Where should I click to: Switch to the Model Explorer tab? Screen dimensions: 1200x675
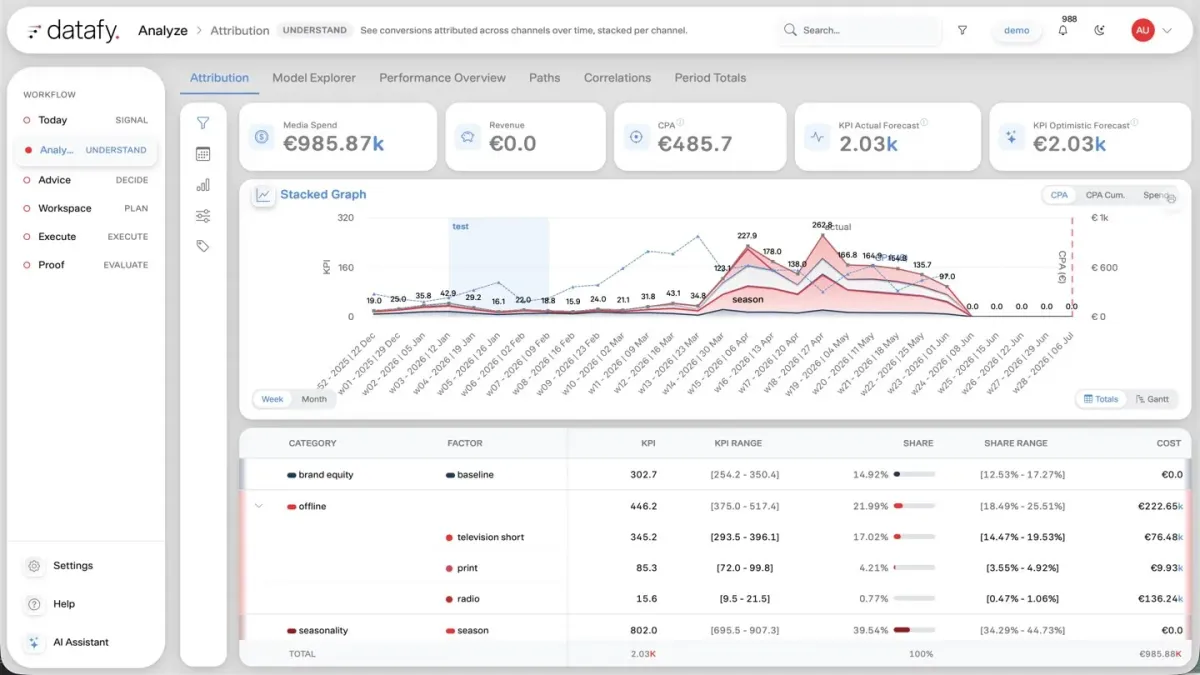[x=314, y=78]
